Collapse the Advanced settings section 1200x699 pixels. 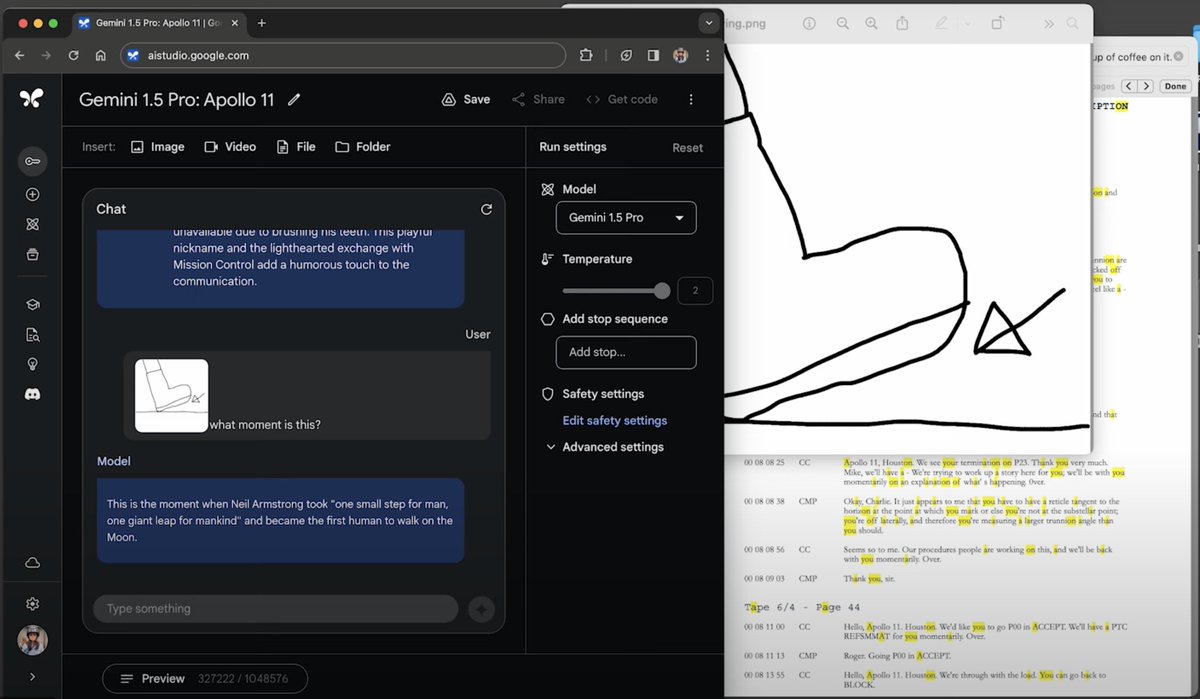[604, 447]
